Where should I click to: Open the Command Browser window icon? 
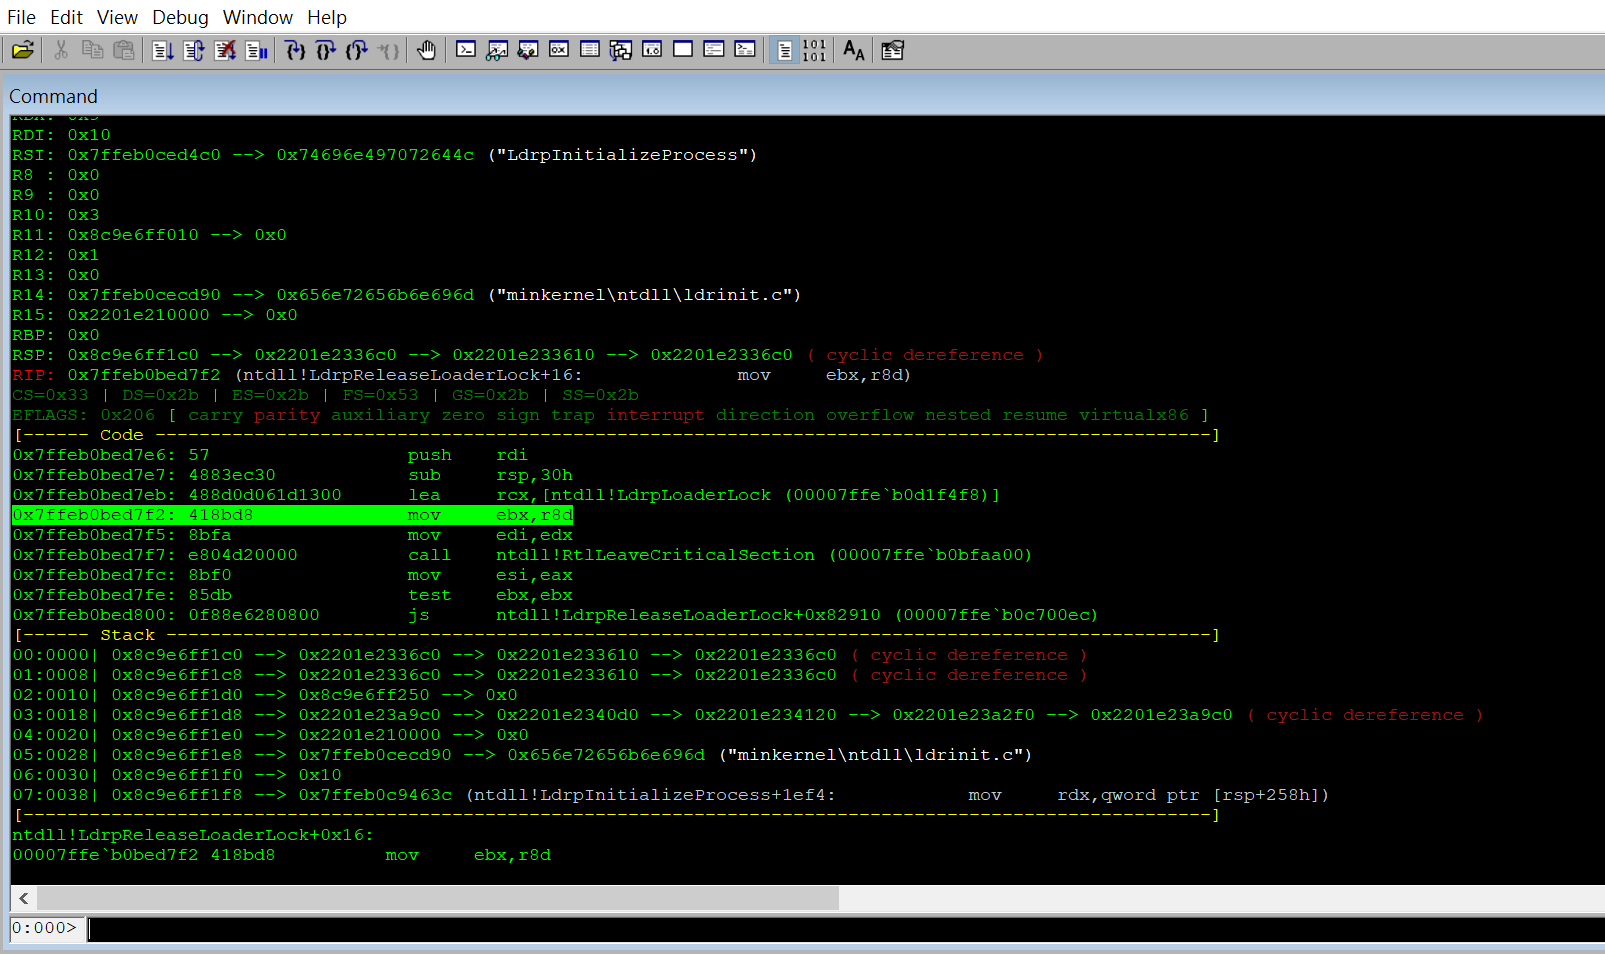(x=745, y=50)
